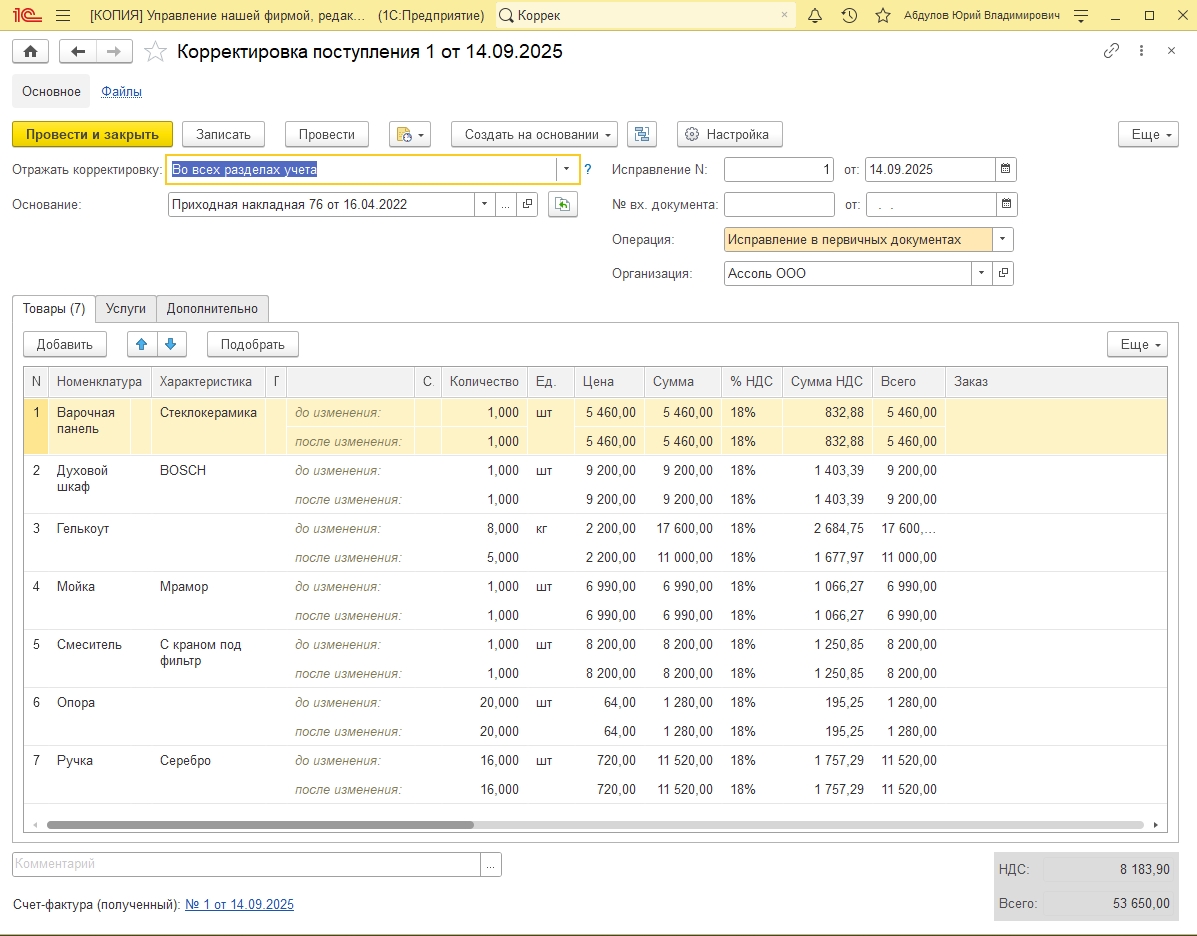Choose basis document via the ellipsis button
The height and width of the screenshot is (936, 1197).
(x=505, y=205)
